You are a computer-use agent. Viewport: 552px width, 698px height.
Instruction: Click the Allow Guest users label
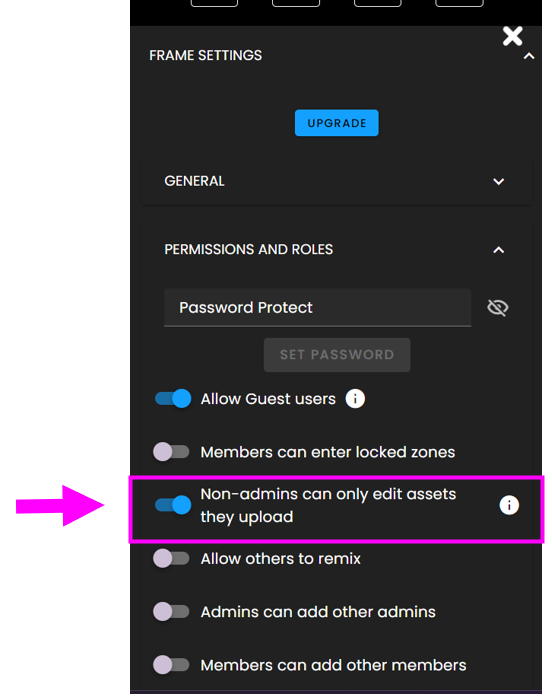pyautogui.click(x=268, y=399)
